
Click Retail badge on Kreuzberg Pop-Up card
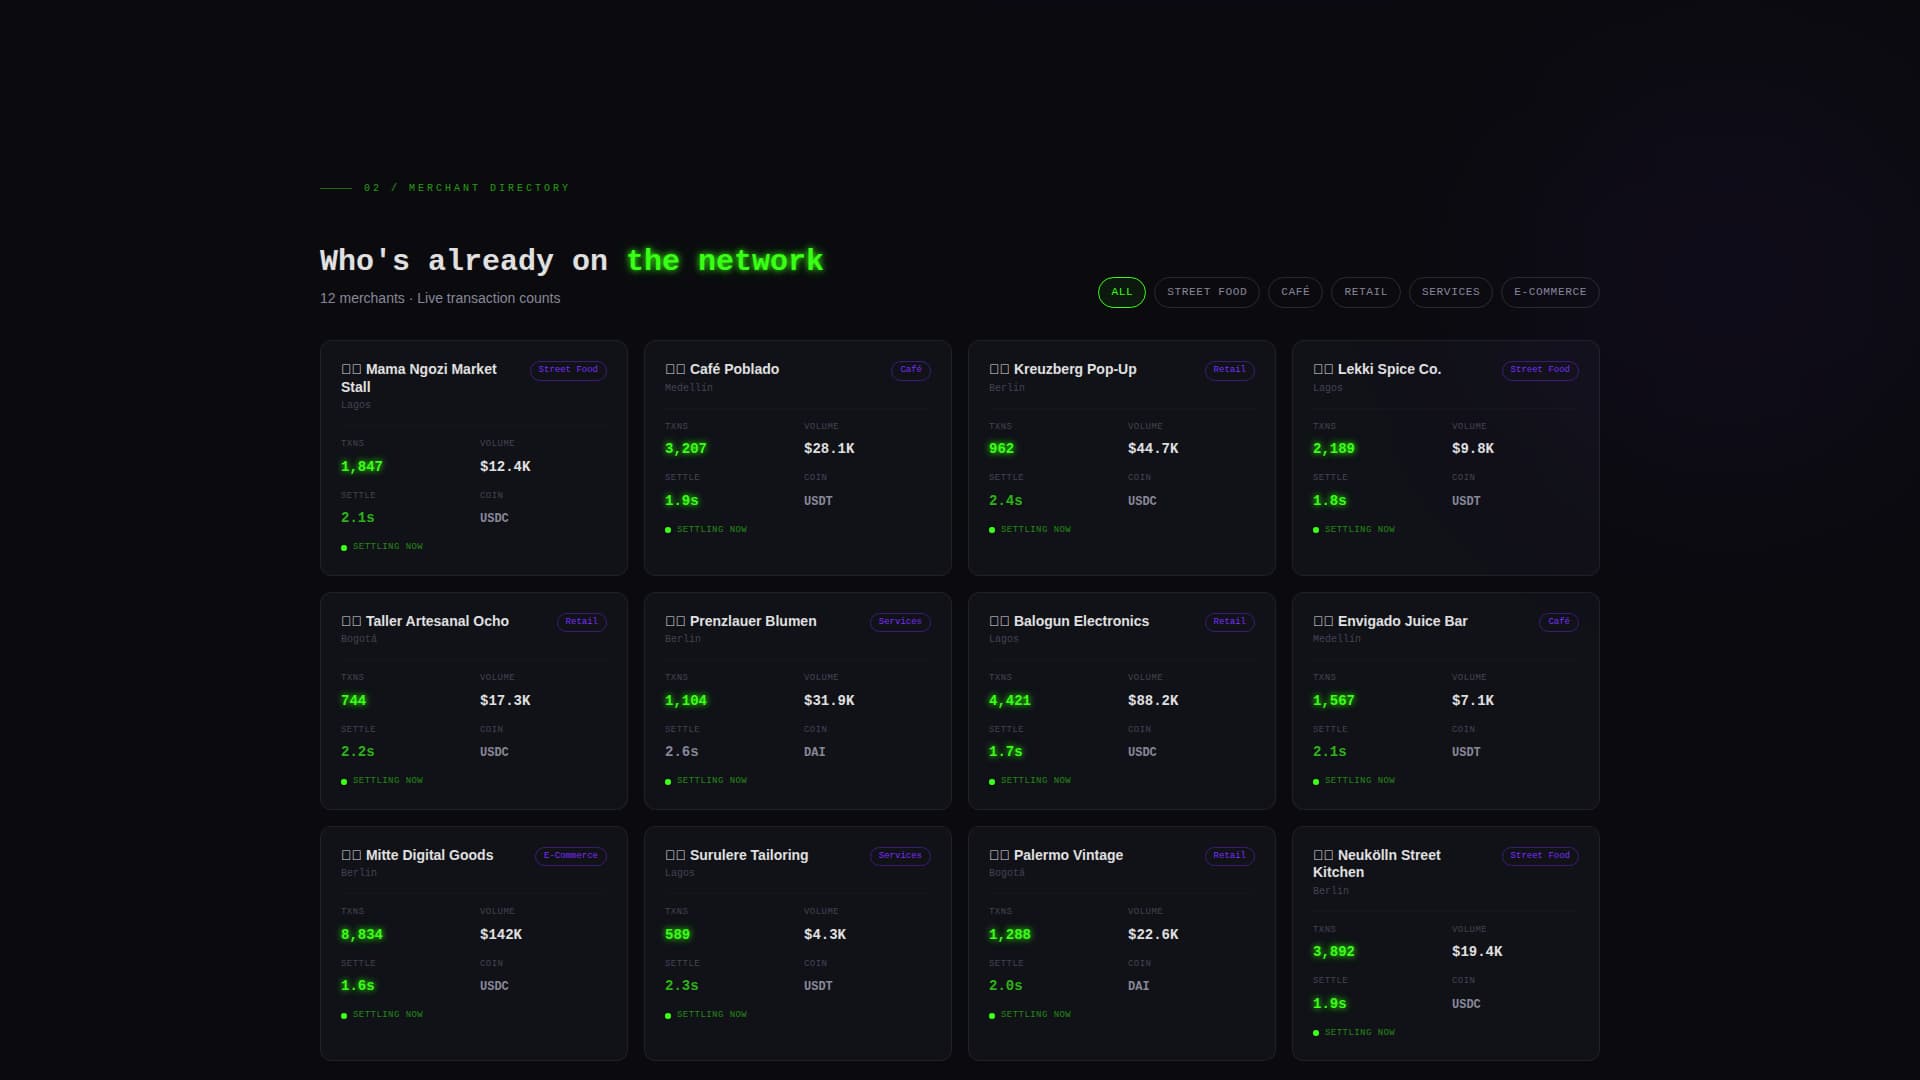point(1229,370)
